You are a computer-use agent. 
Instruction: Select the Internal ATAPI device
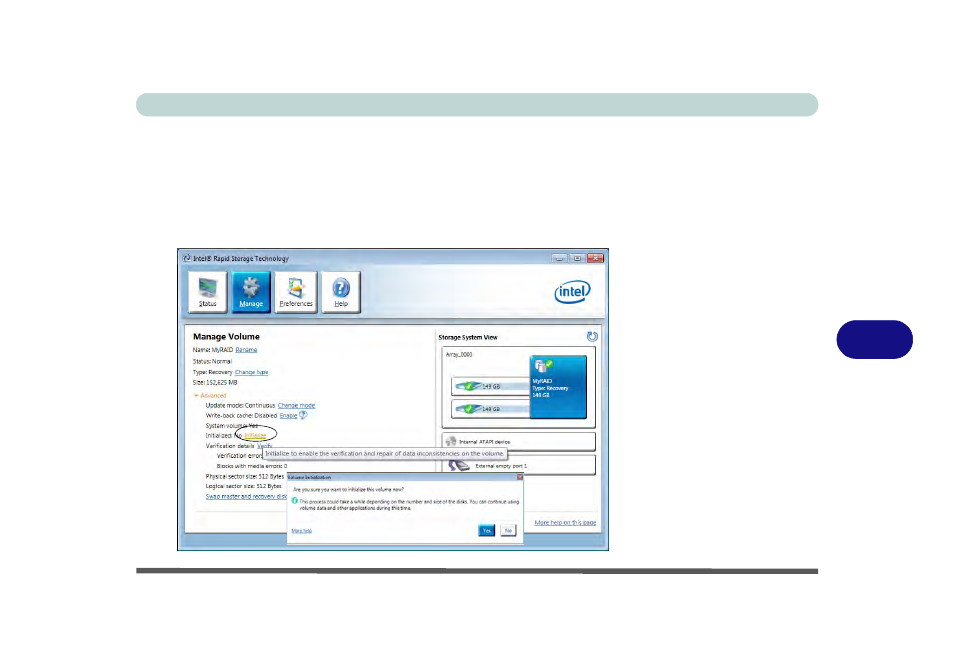(x=518, y=442)
